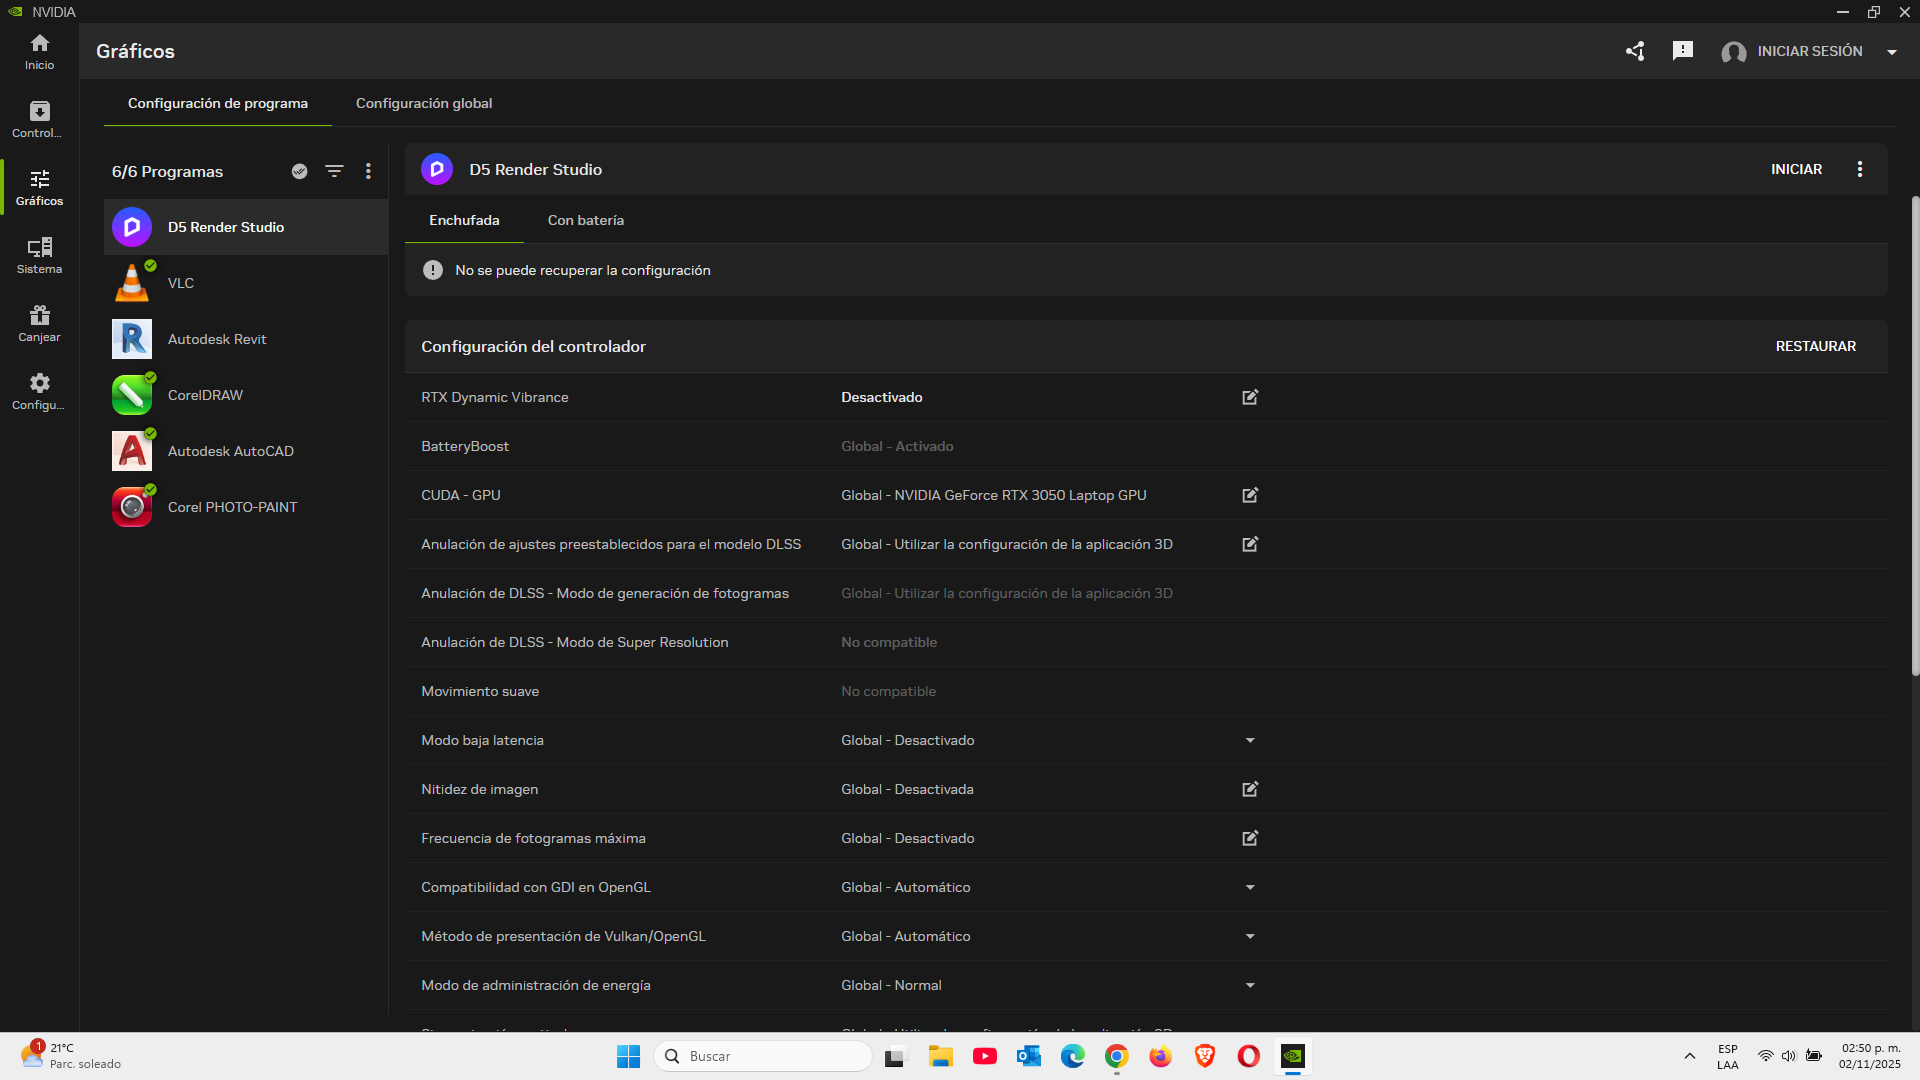Edit the CUDA - GPU setting

[1250, 495]
